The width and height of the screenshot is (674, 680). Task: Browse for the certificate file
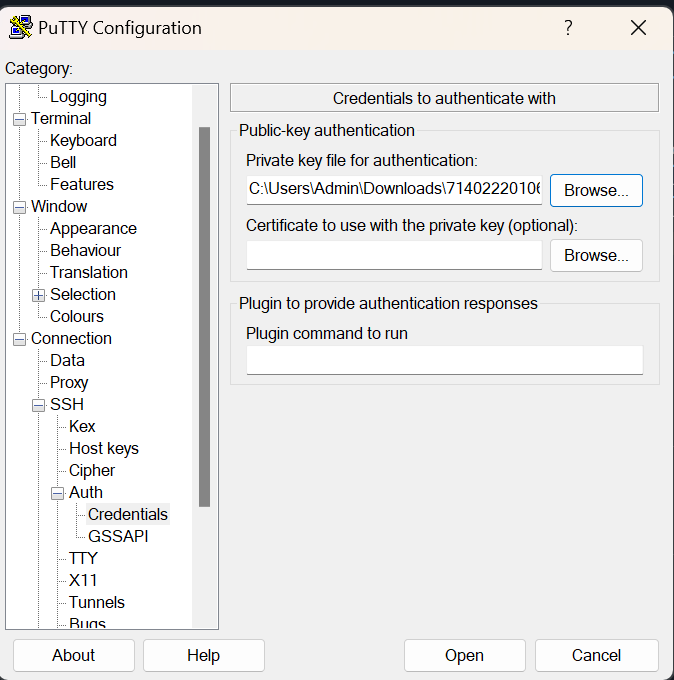[x=596, y=255]
